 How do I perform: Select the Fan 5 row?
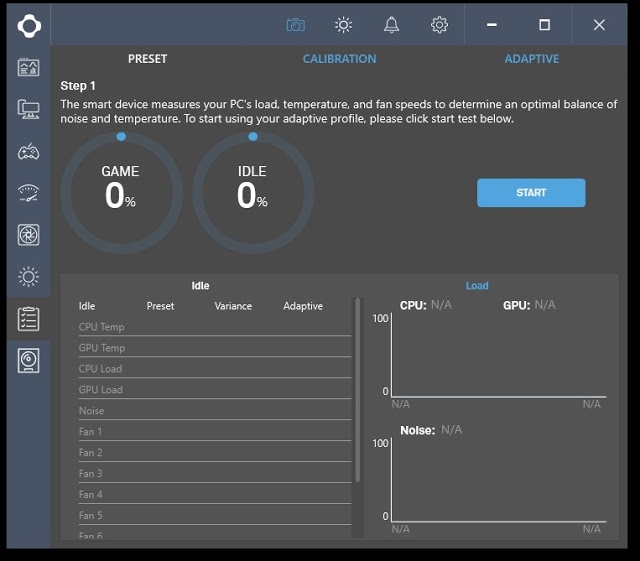215,516
